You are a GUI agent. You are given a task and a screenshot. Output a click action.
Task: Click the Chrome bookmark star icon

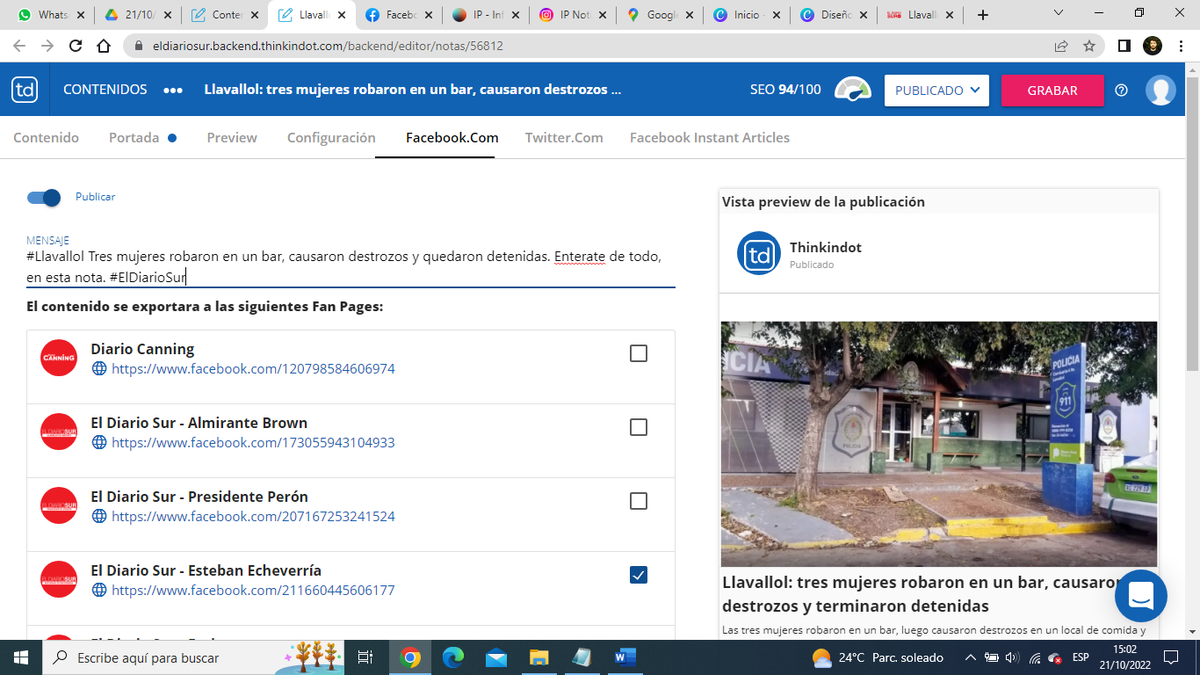tap(1089, 46)
